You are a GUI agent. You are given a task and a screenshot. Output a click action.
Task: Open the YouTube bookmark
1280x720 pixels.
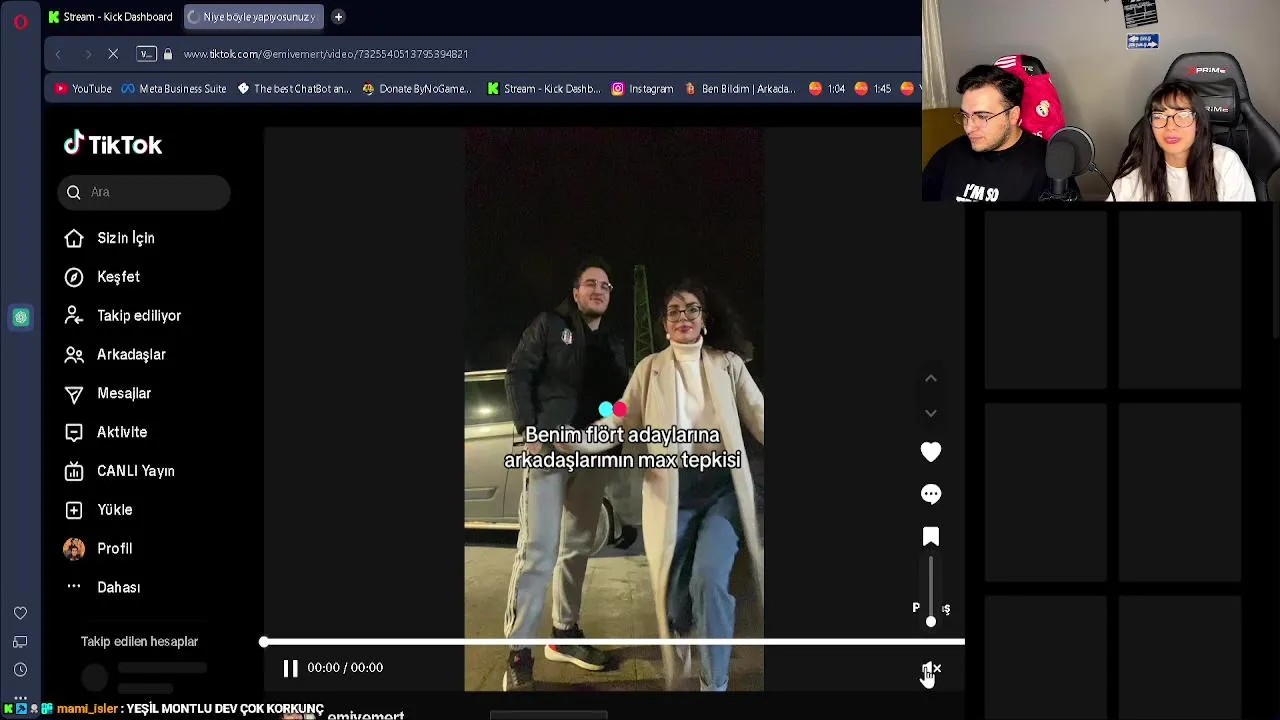pyautogui.click(x=83, y=89)
